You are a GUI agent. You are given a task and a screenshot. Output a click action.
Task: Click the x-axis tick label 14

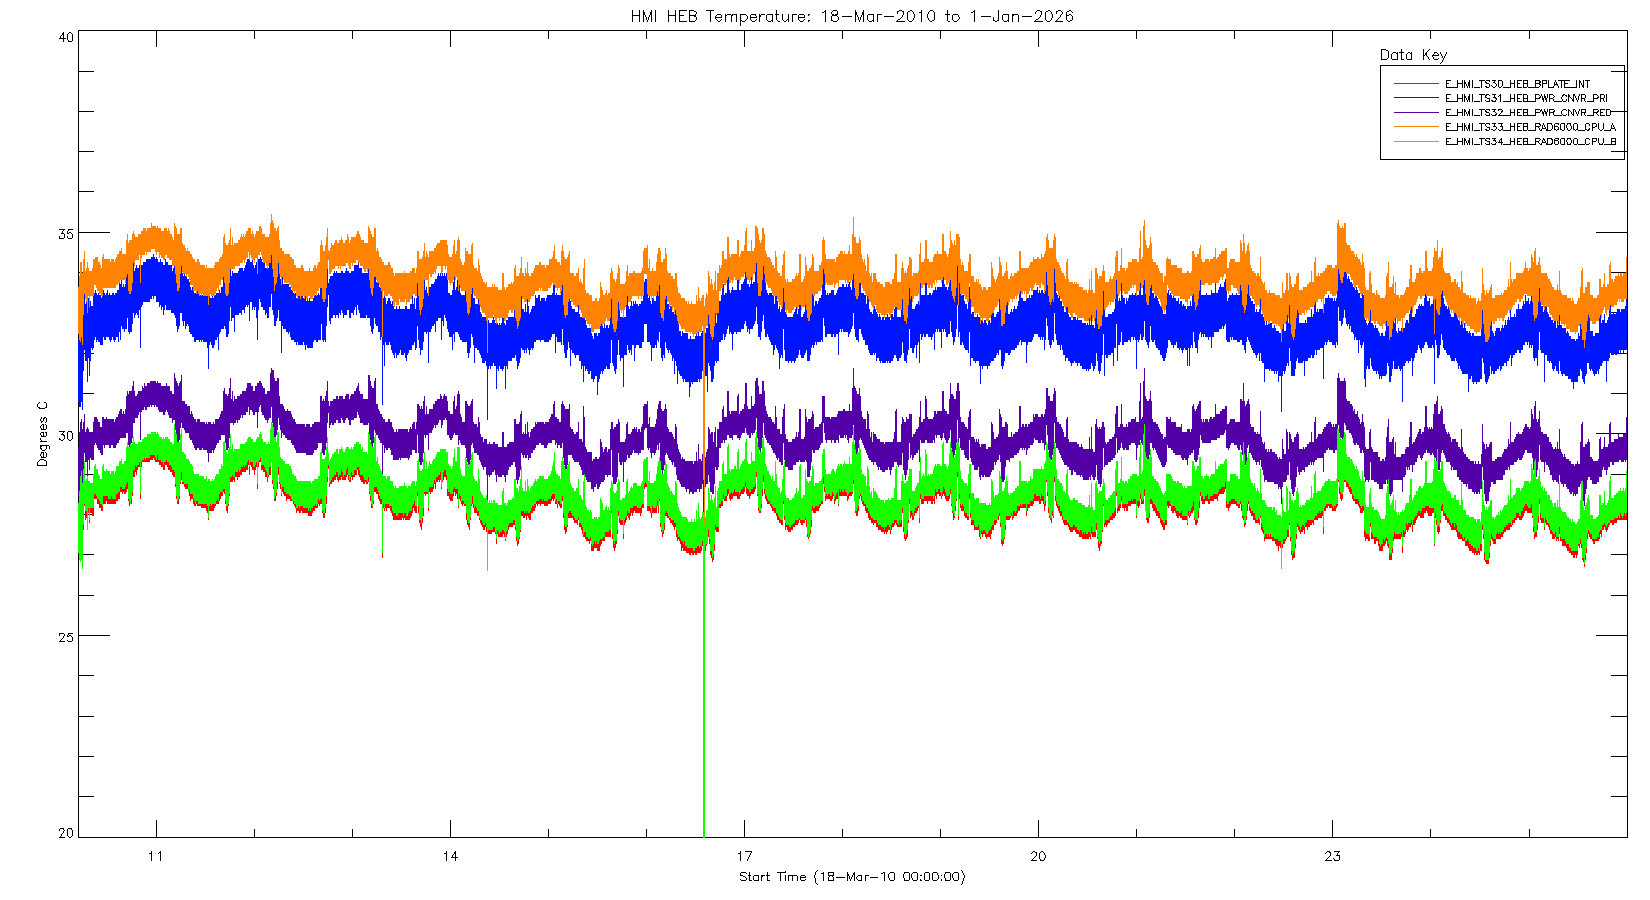click(450, 856)
